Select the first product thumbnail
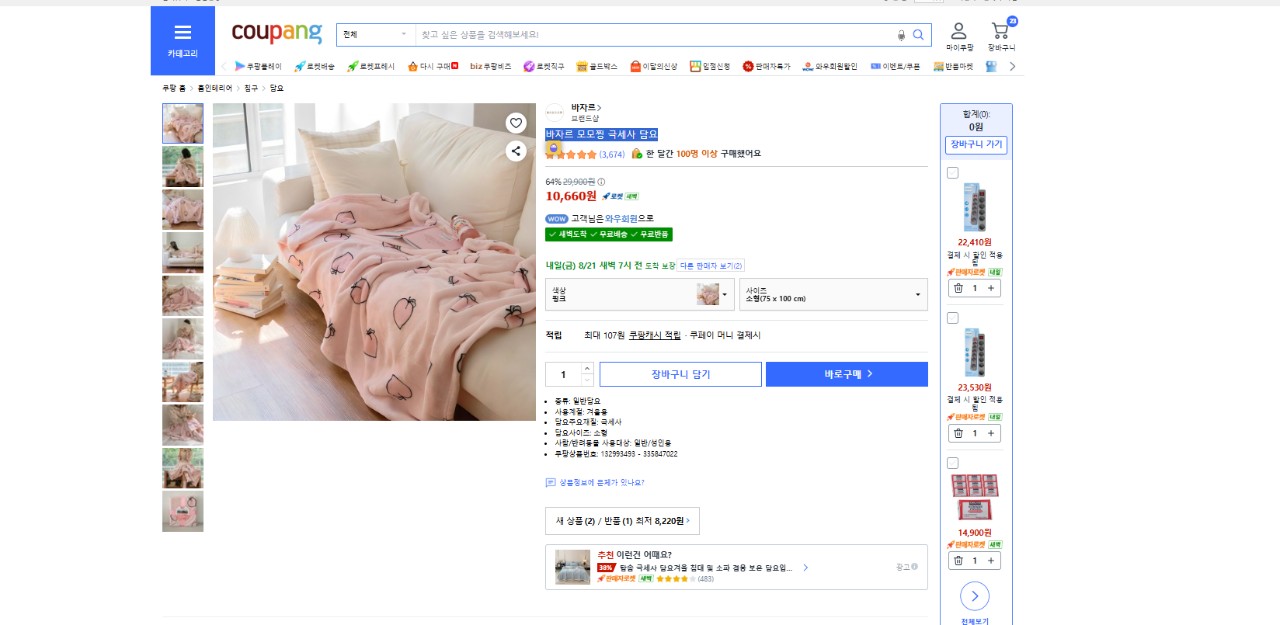1280x625 pixels. (x=183, y=124)
